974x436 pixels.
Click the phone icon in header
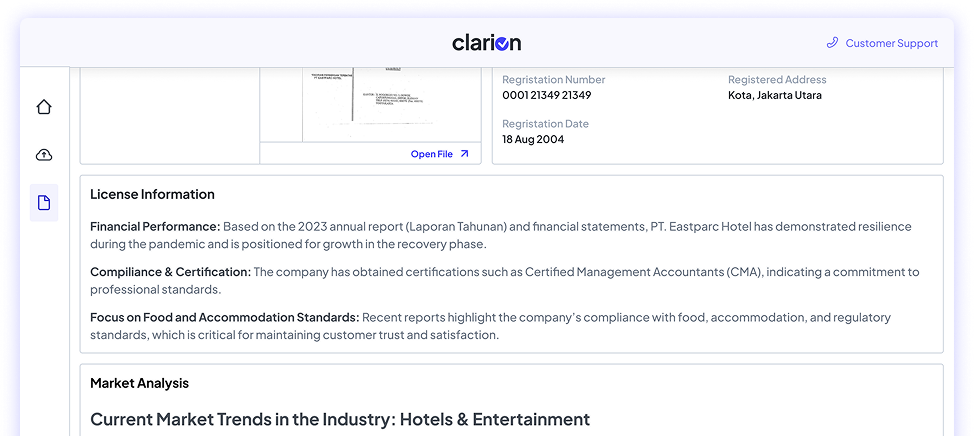click(x=832, y=43)
